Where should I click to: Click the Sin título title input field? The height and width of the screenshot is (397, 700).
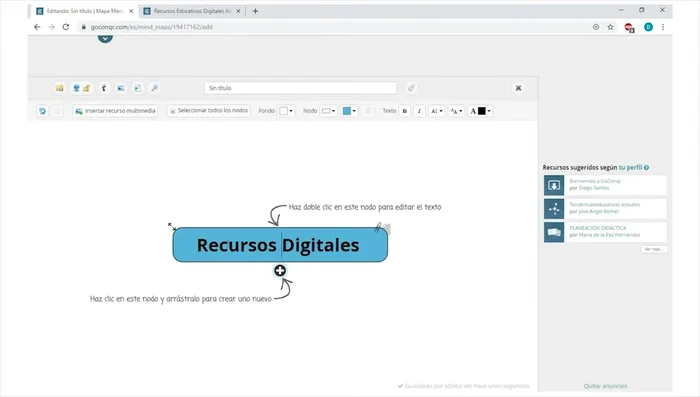[300, 88]
